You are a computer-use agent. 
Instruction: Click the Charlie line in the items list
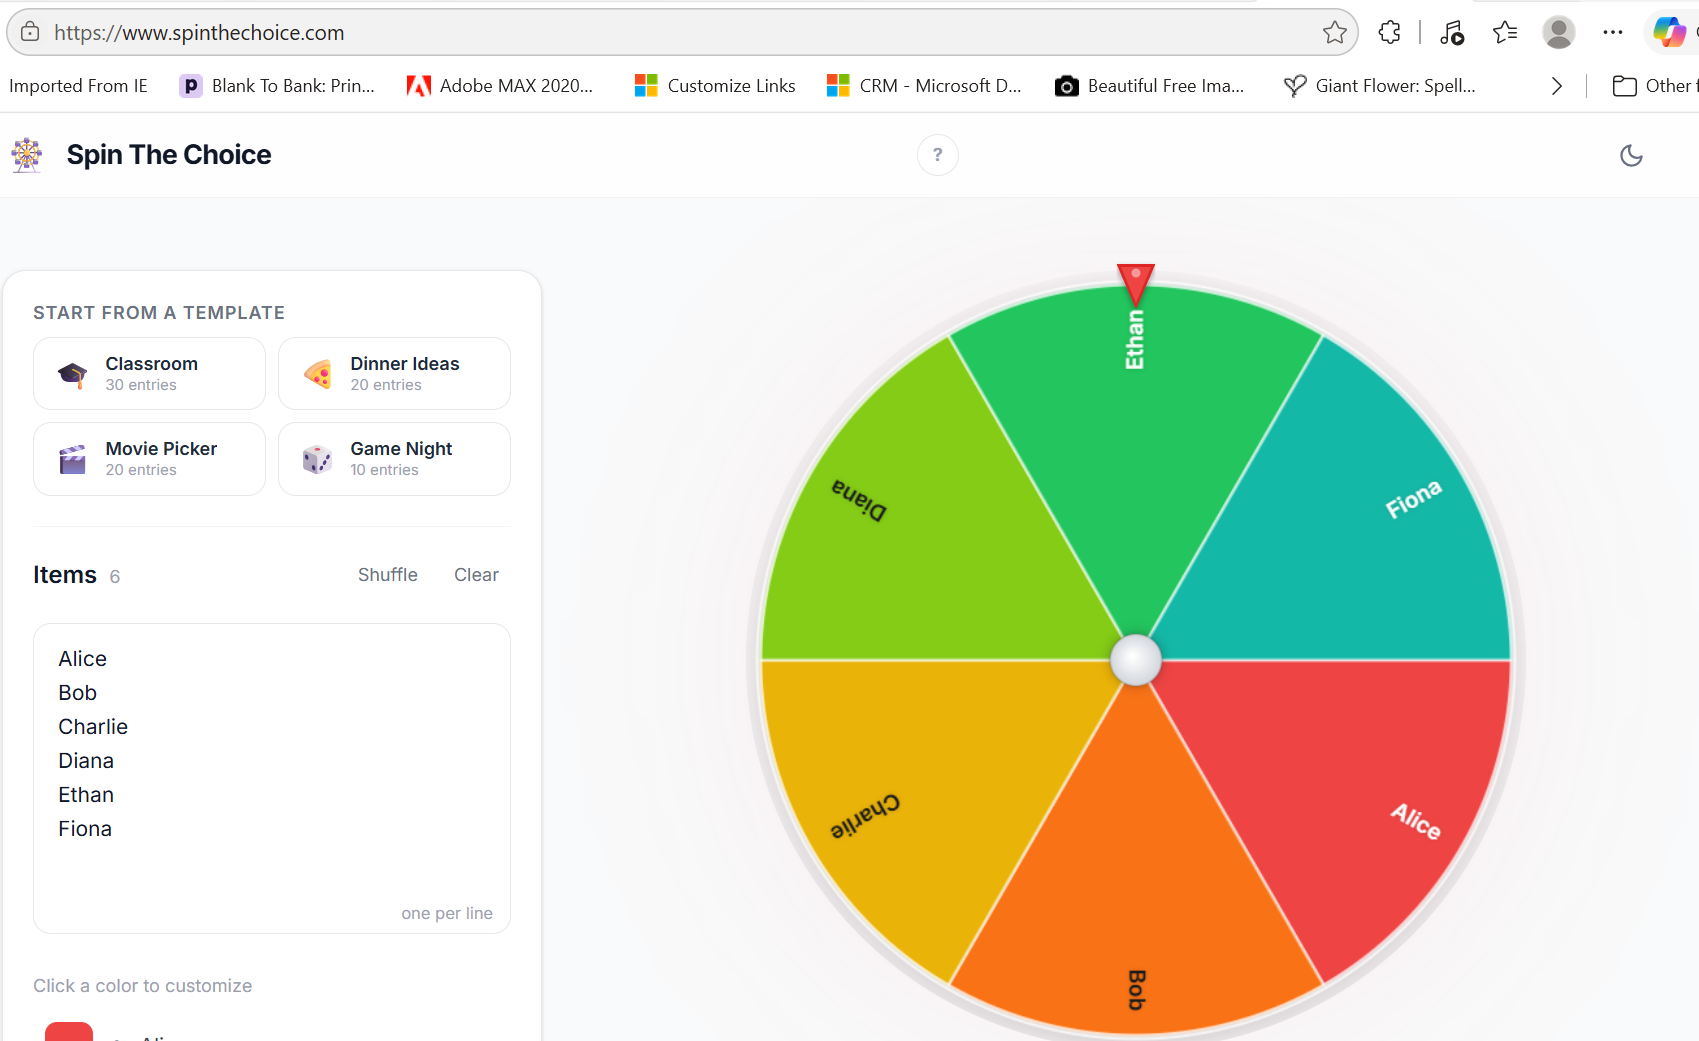93,727
